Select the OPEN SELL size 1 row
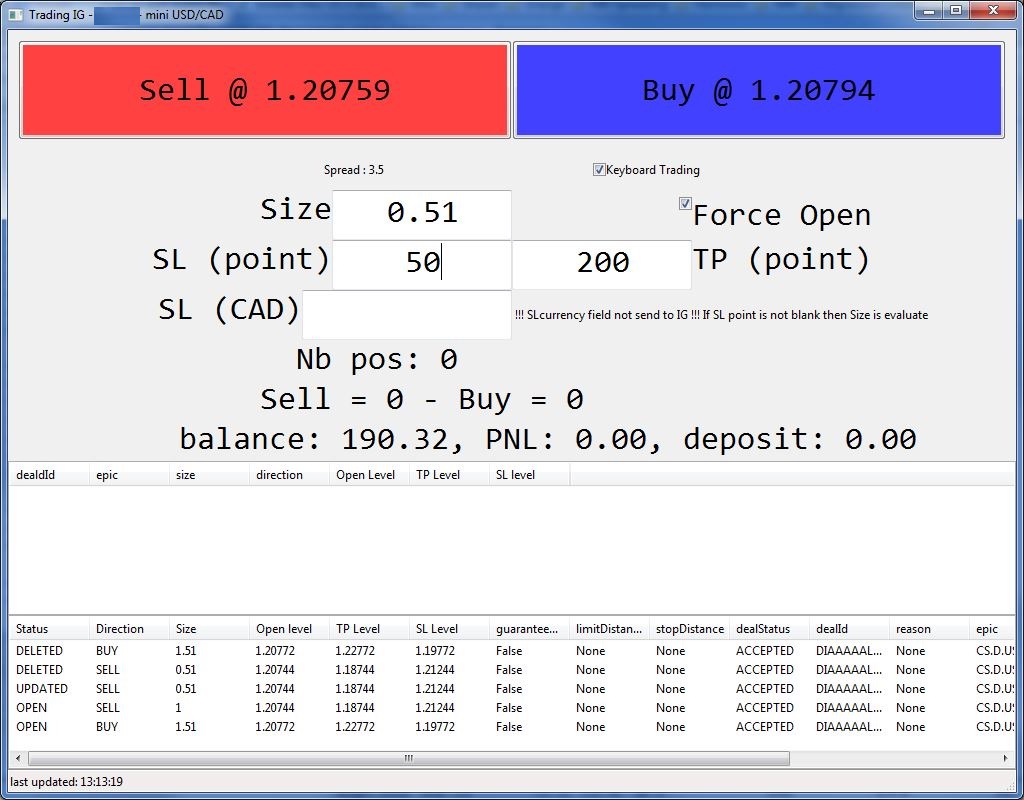The width and height of the screenshot is (1024, 800). [x=512, y=708]
